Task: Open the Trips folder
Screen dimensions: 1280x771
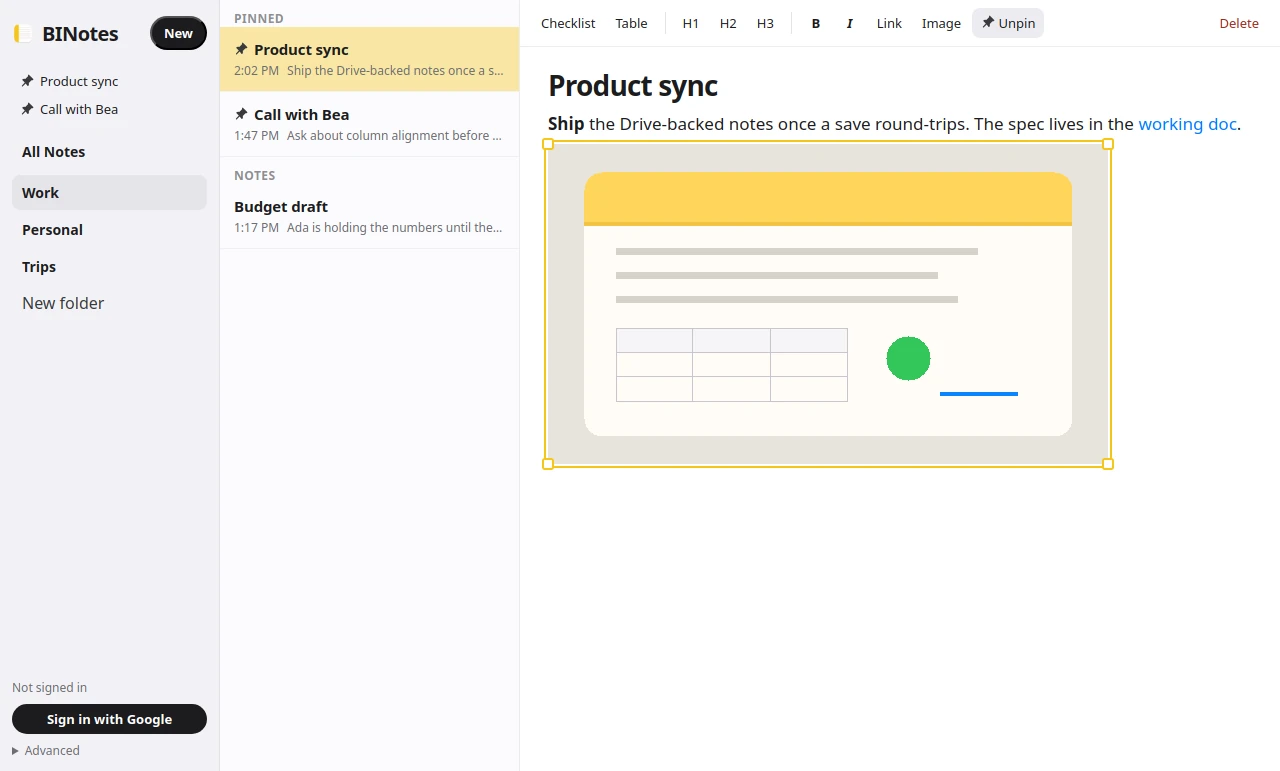Action: coord(109,267)
